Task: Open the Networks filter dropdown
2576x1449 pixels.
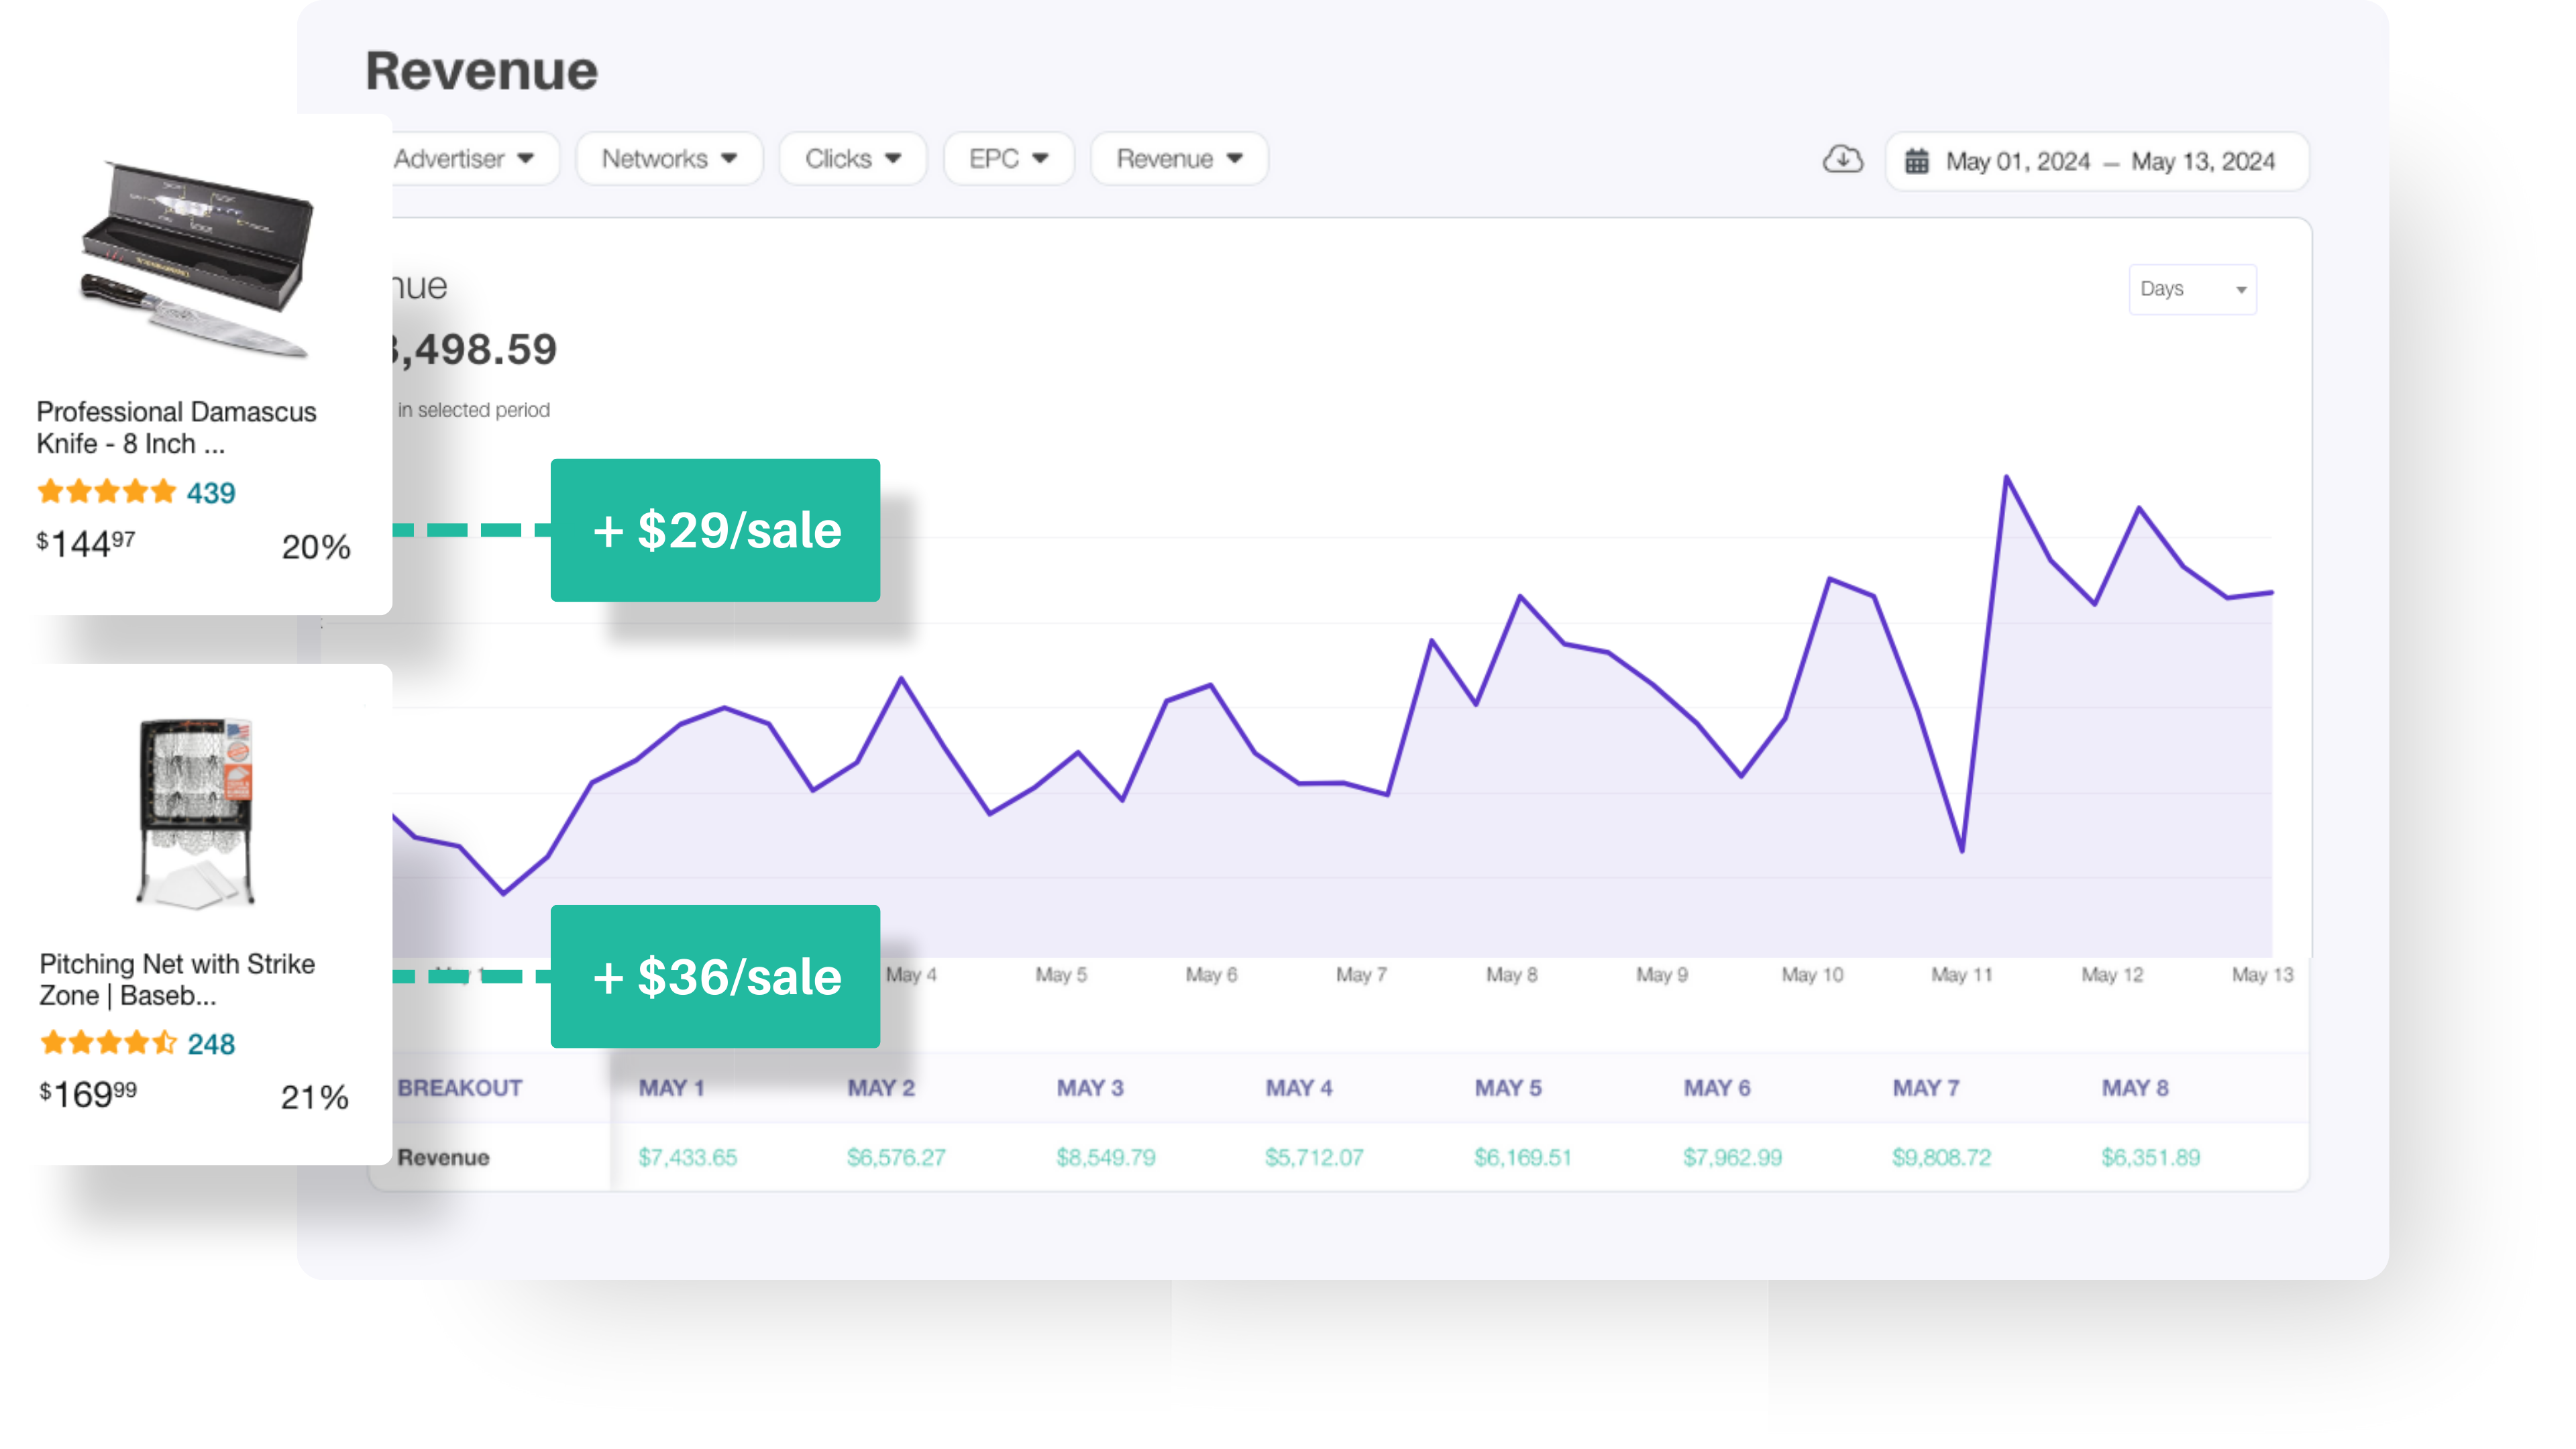Action: [x=669, y=159]
